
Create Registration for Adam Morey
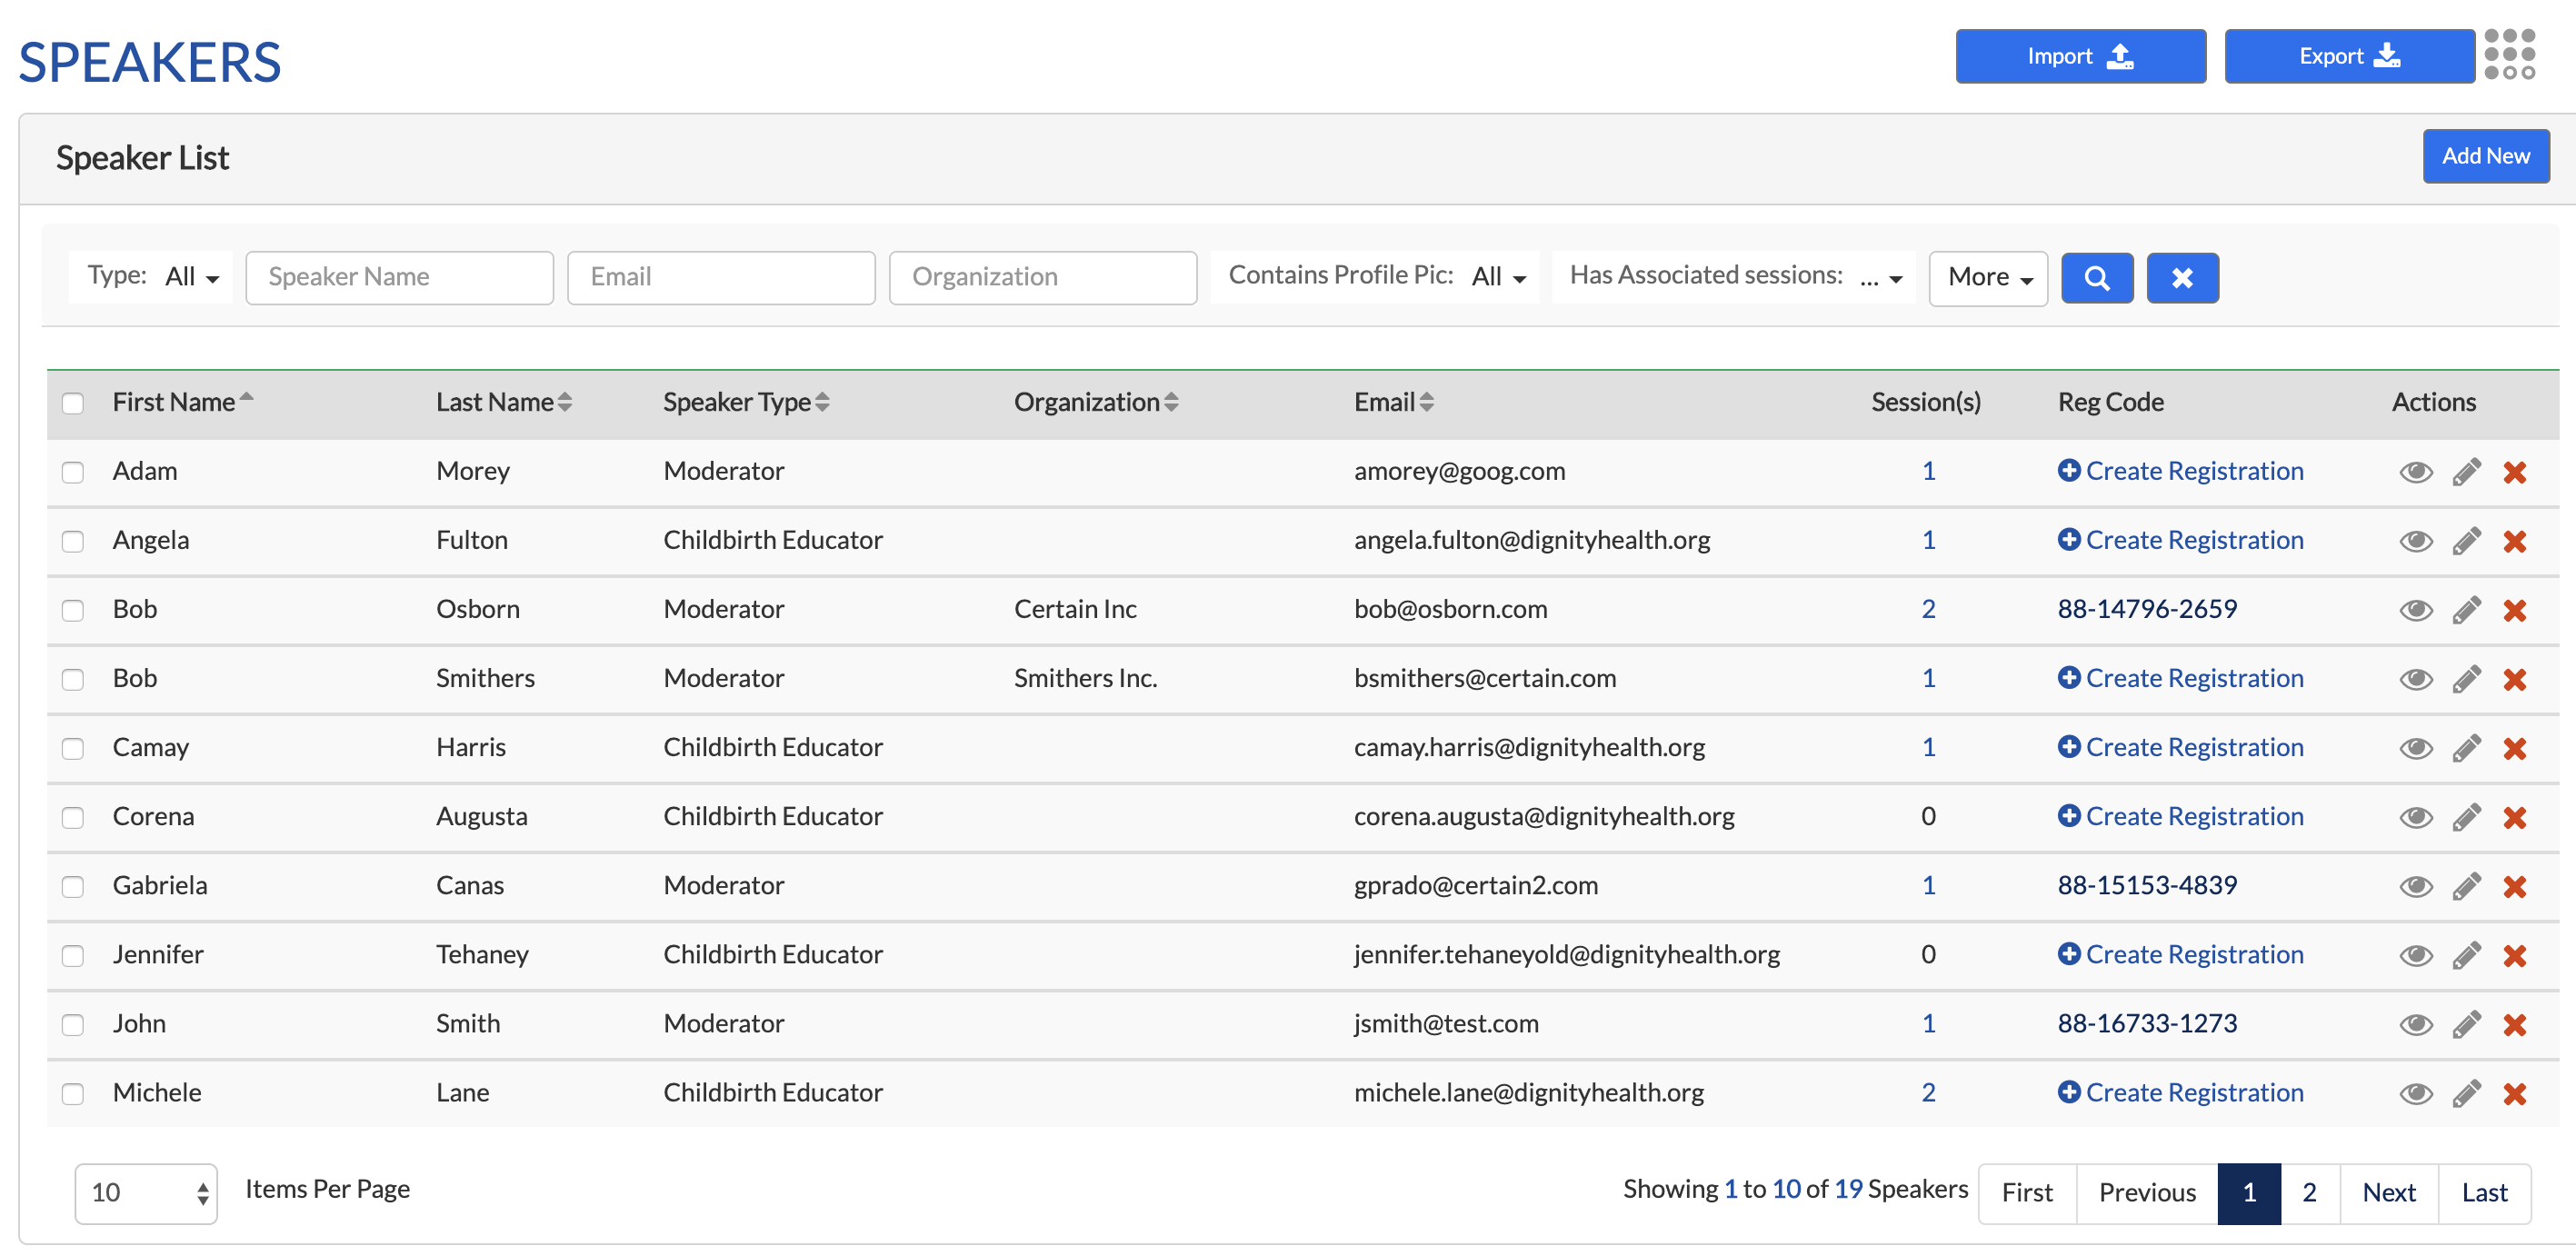(x=2180, y=471)
